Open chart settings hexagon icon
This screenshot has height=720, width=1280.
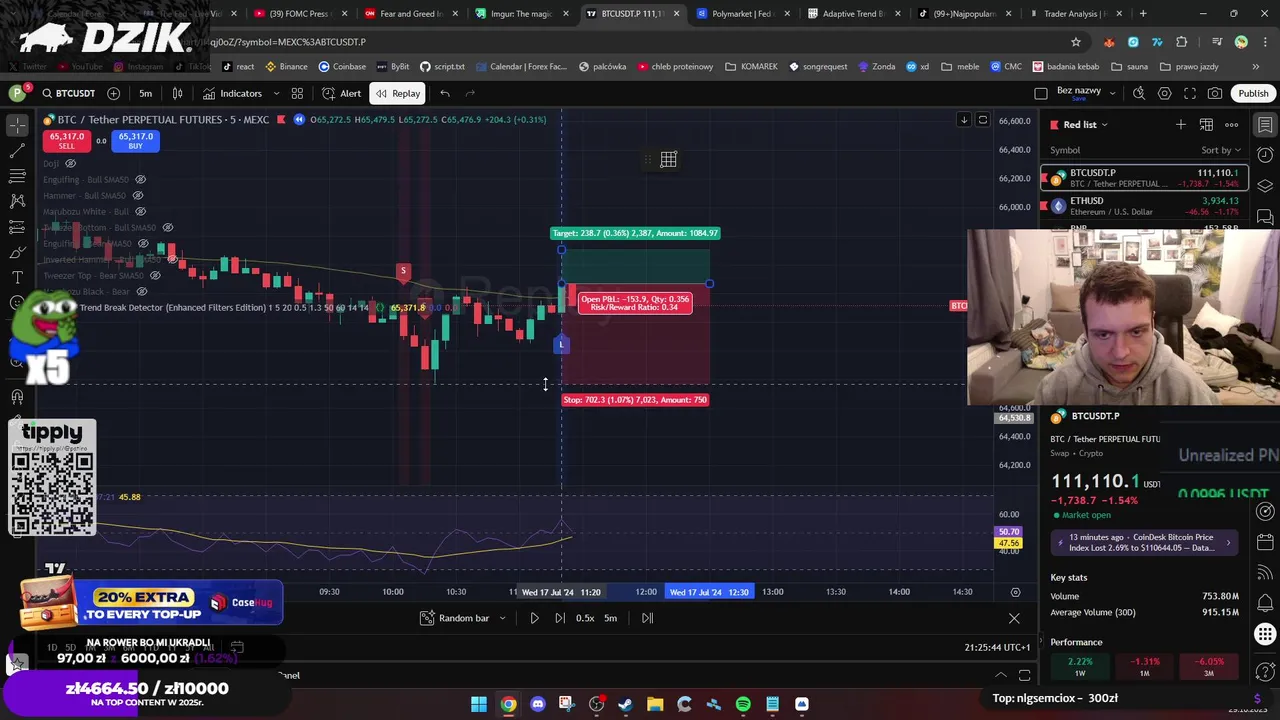coord(1165,93)
